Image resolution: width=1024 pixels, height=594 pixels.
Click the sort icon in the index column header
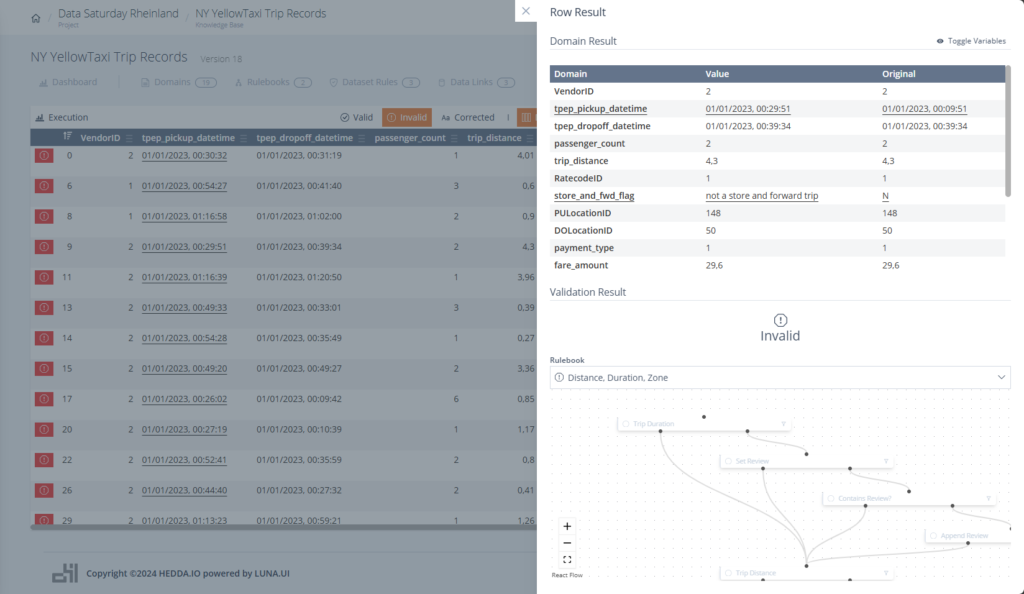[67, 138]
